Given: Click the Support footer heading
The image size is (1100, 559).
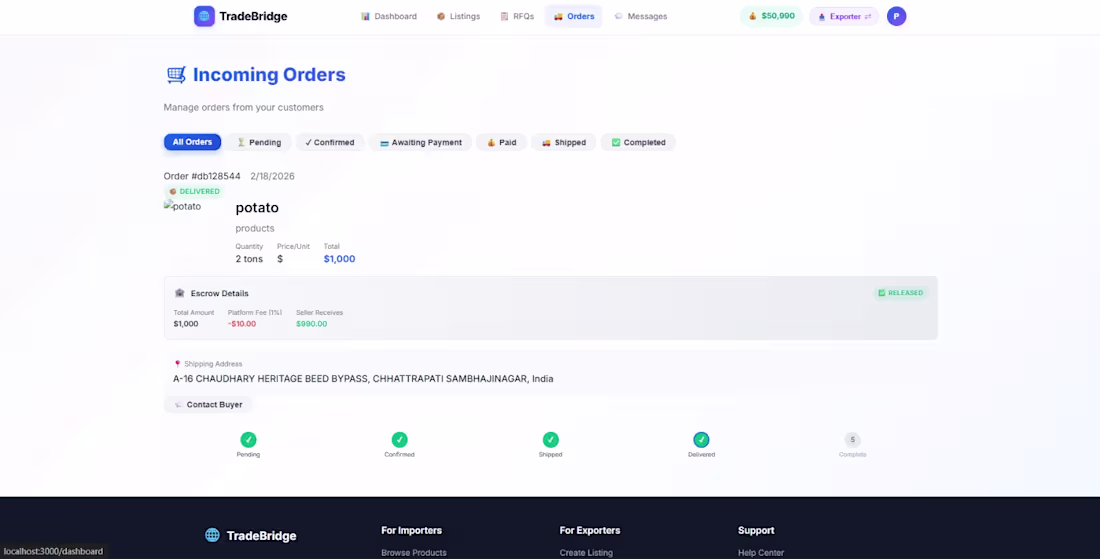Looking at the screenshot, I should tap(756, 530).
